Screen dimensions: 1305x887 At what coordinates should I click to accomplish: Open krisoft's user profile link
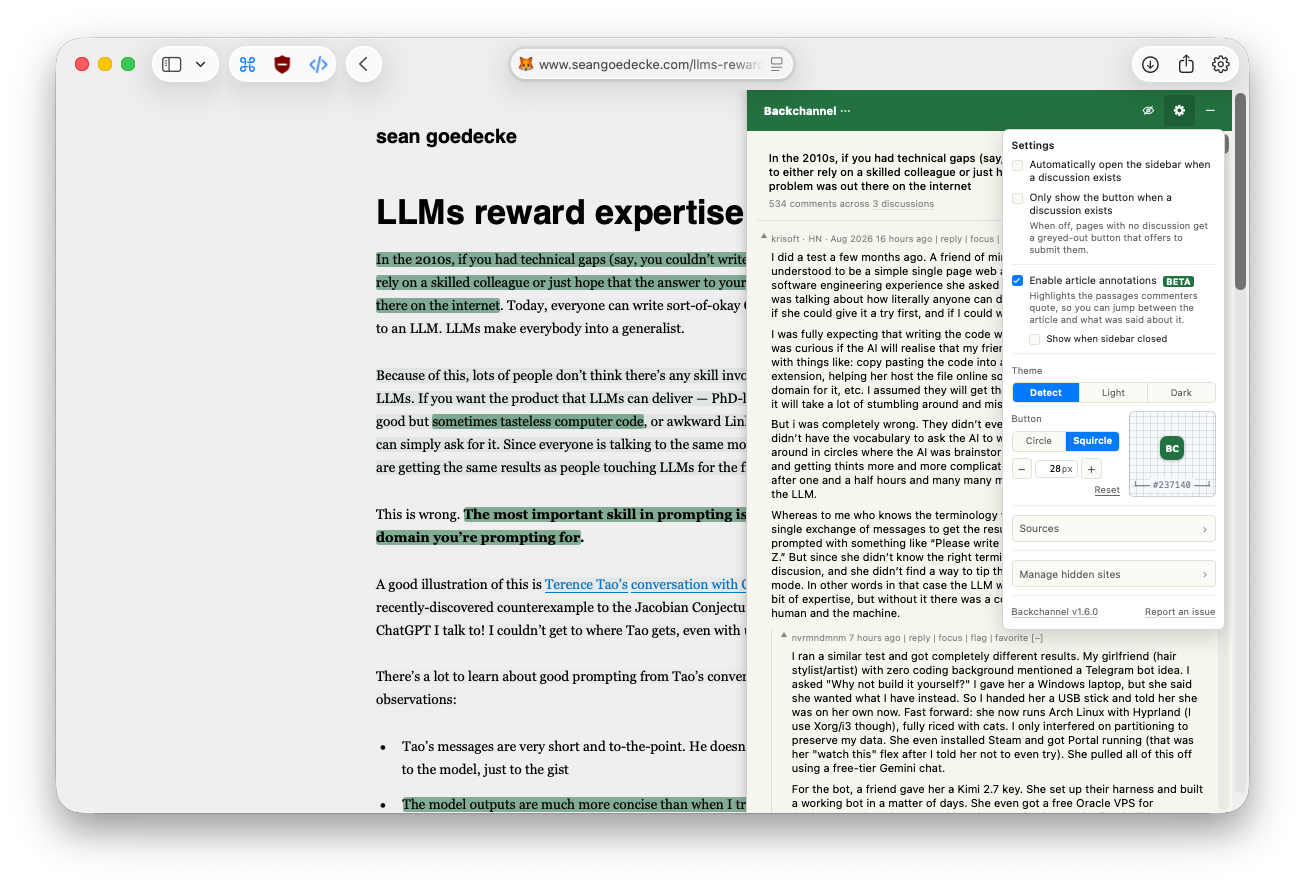(x=786, y=239)
